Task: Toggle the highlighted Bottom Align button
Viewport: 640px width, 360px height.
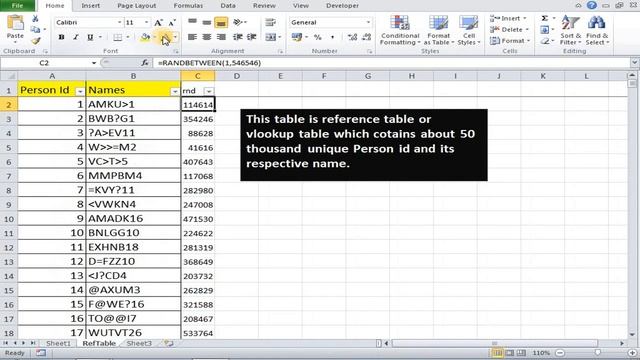Action: pyautogui.click(x=221, y=22)
